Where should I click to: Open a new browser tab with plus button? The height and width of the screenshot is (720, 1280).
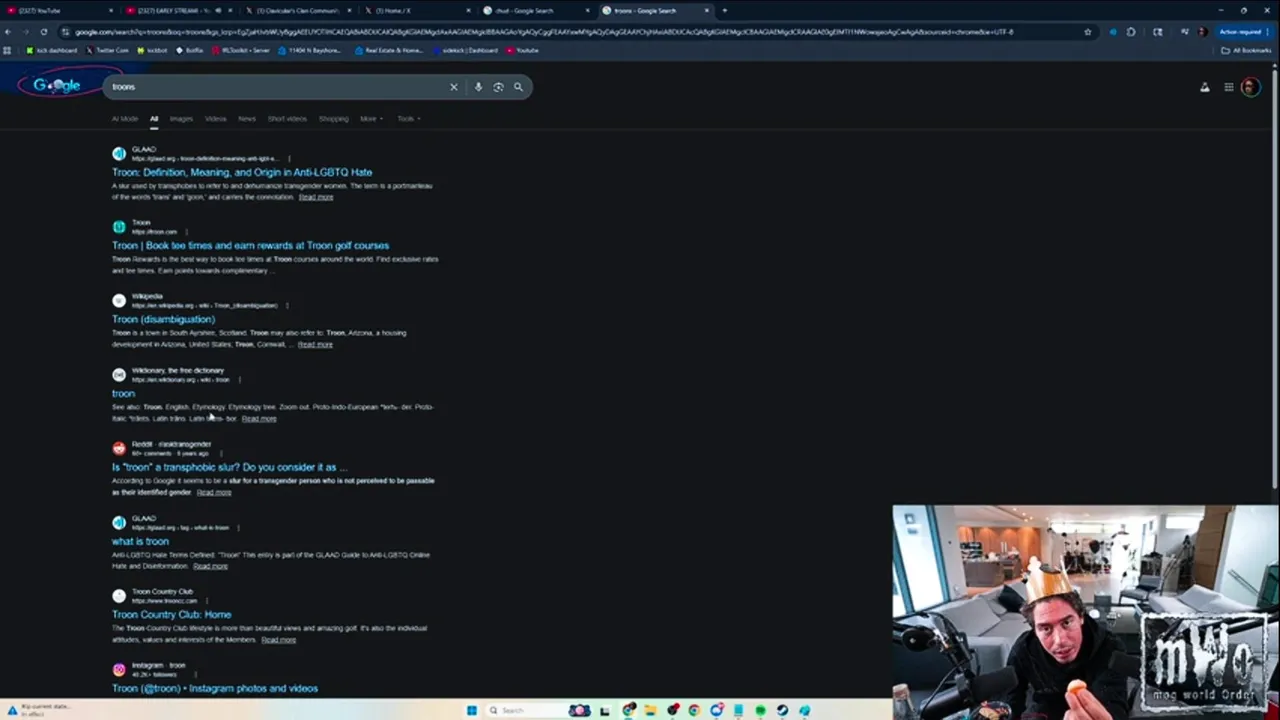click(724, 10)
